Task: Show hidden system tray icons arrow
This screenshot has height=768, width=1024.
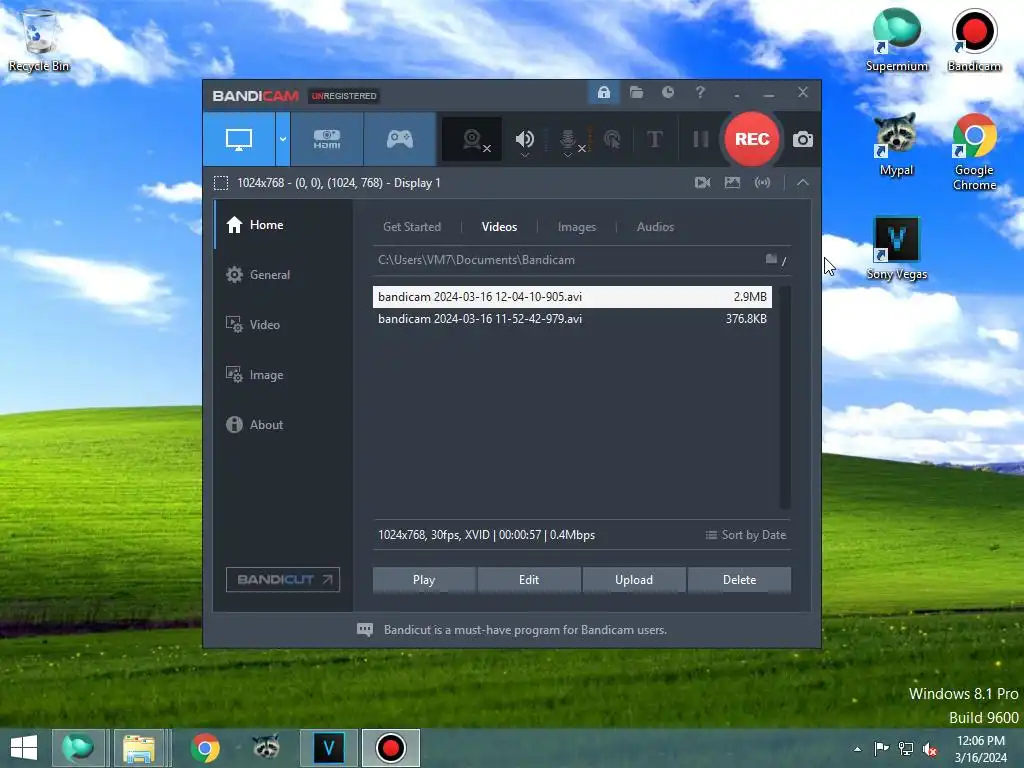Action: 857,749
